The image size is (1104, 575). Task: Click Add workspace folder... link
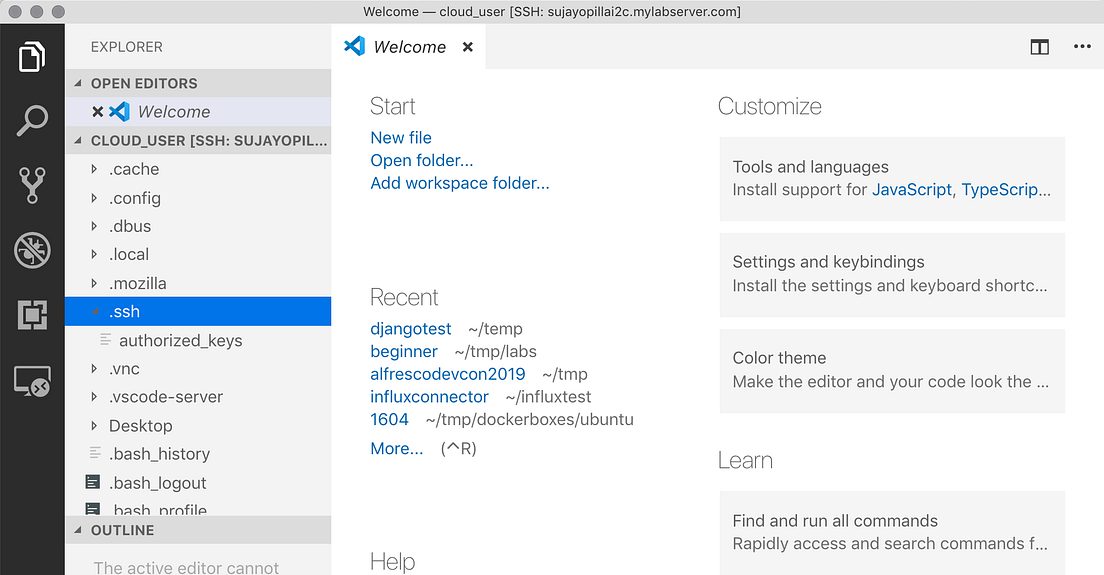click(x=460, y=183)
